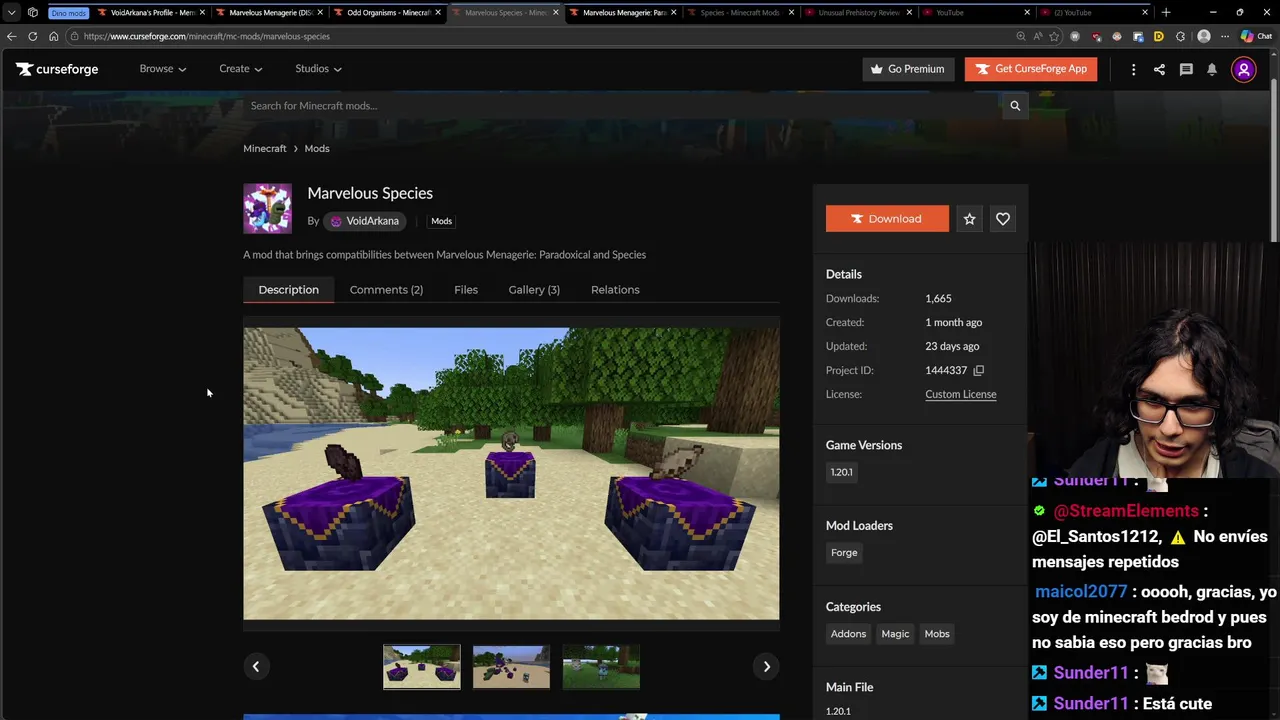Viewport: 1280px width, 720px height.
Task: Open the Comments (2) tab
Action: click(386, 290)
